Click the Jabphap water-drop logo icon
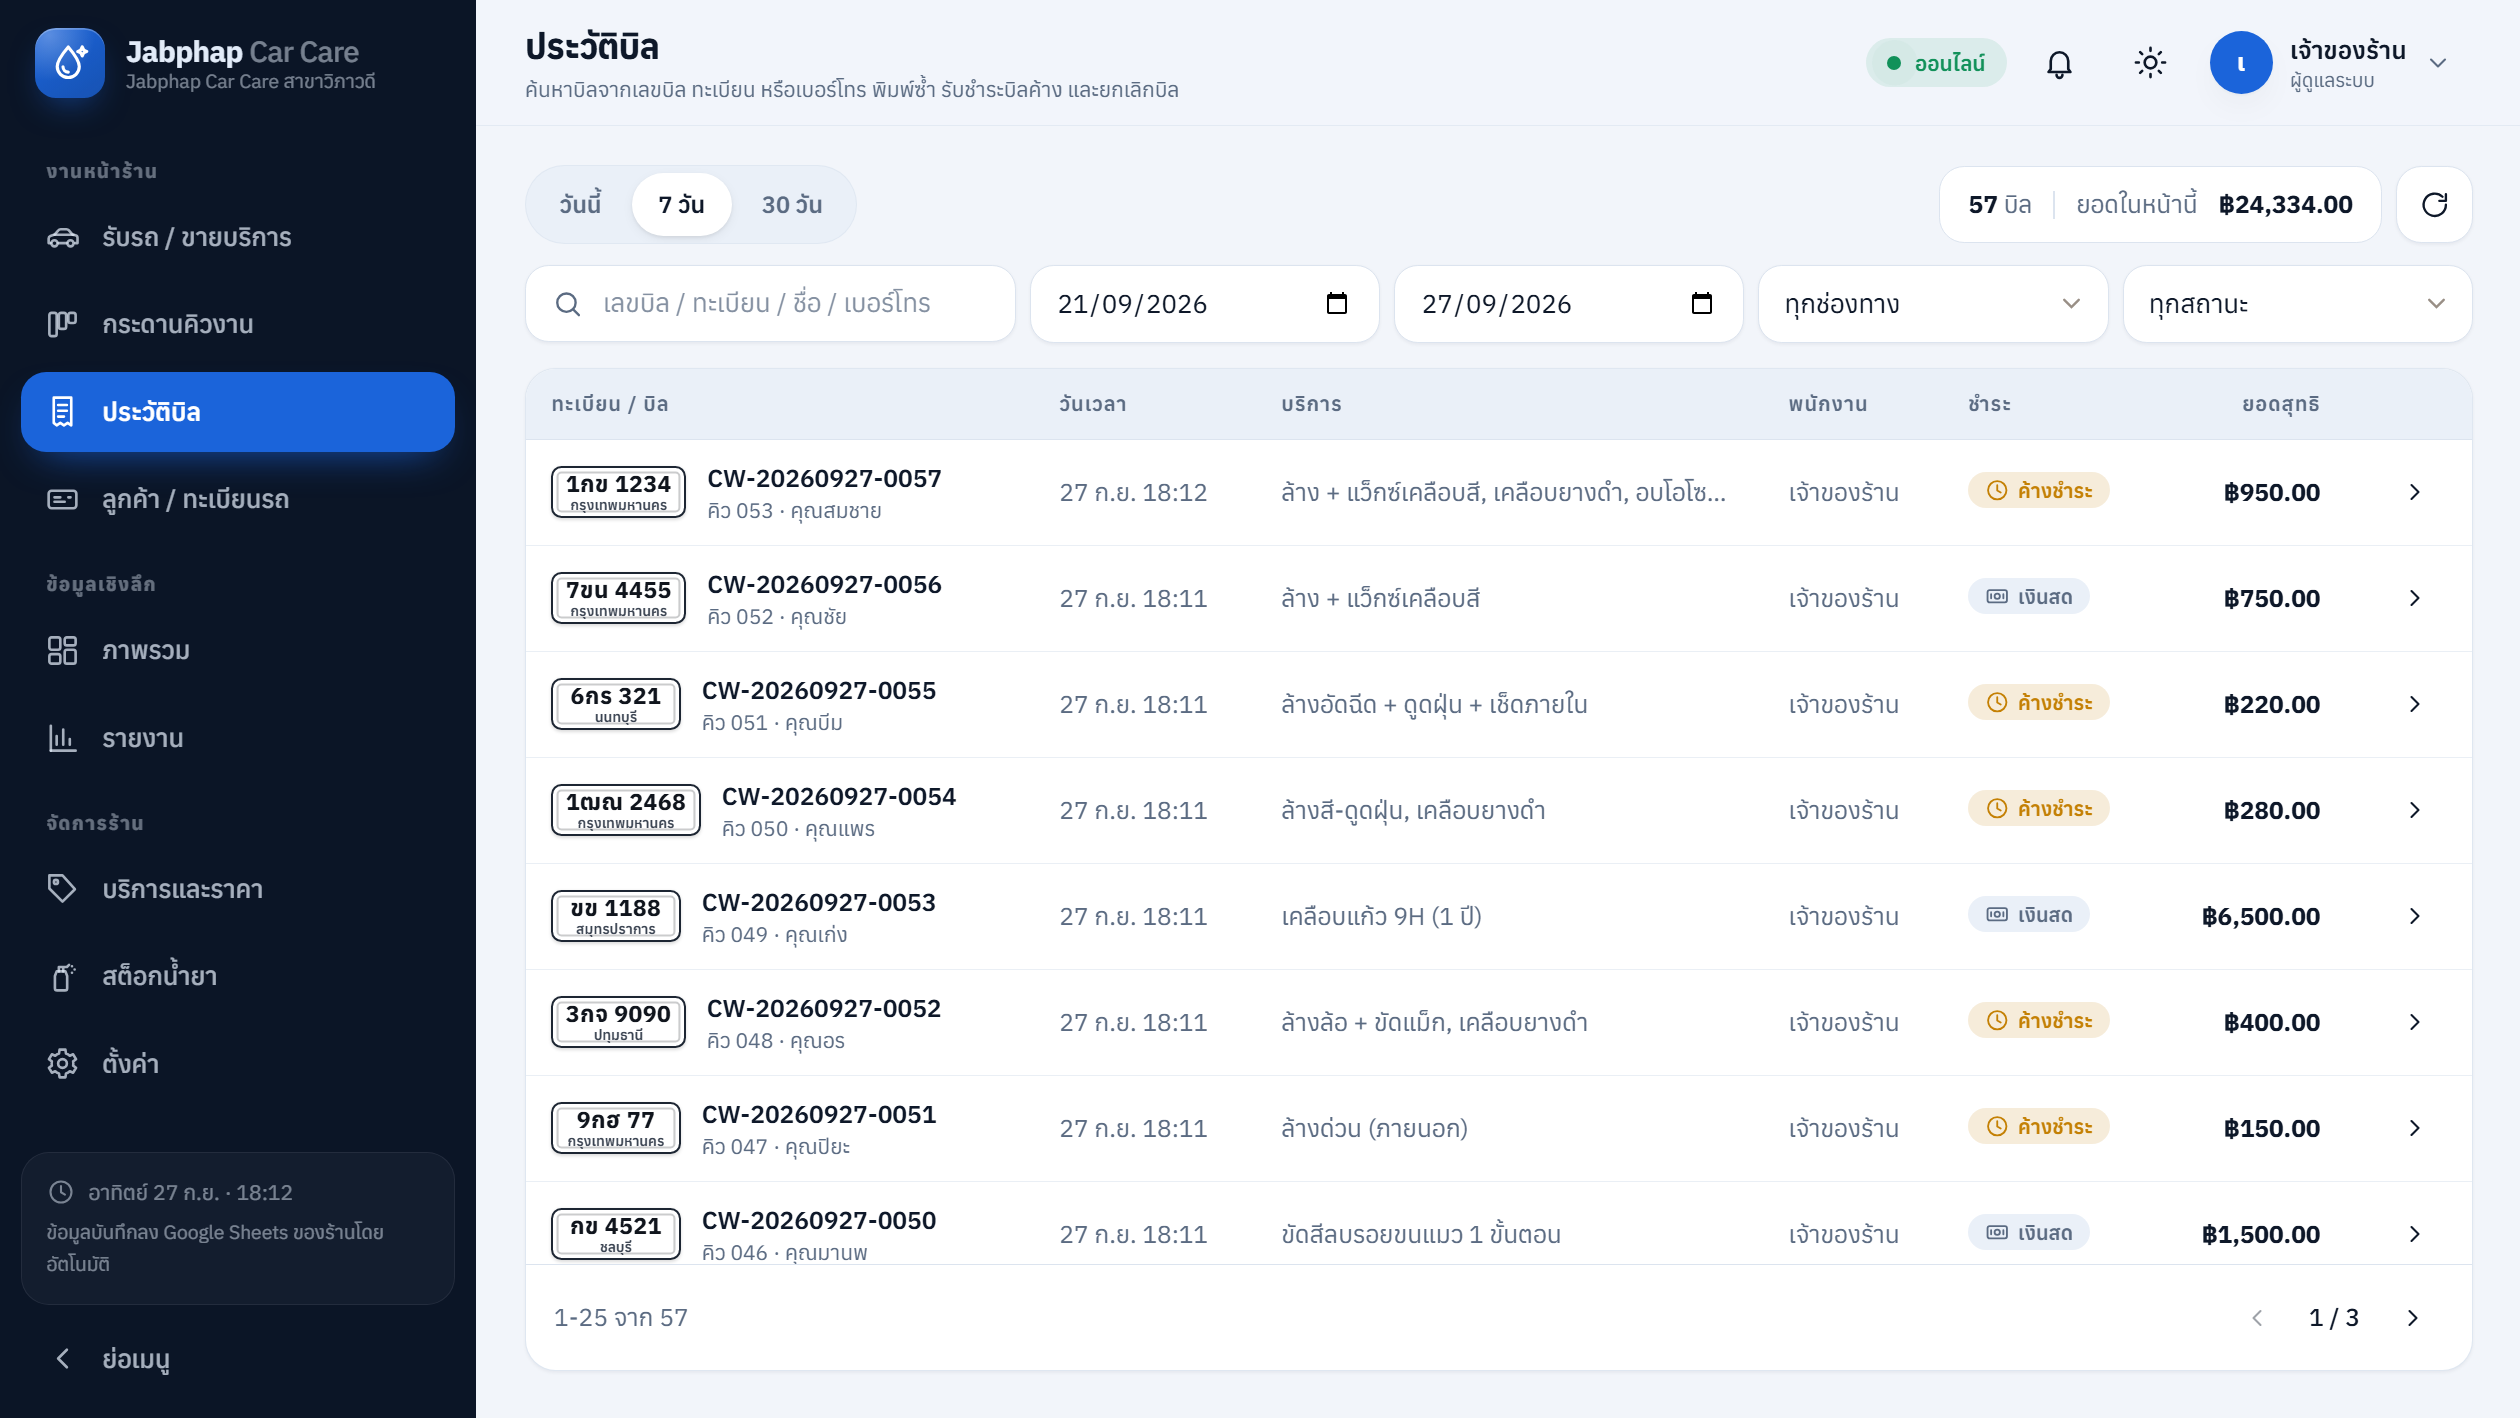Image resolution: width=2520 pixels, height=1418 pixels. (70, 63)
